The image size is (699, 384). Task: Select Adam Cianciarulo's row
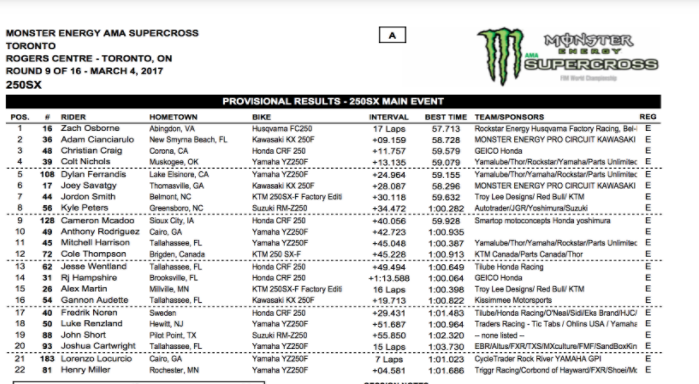click(333, 140)
